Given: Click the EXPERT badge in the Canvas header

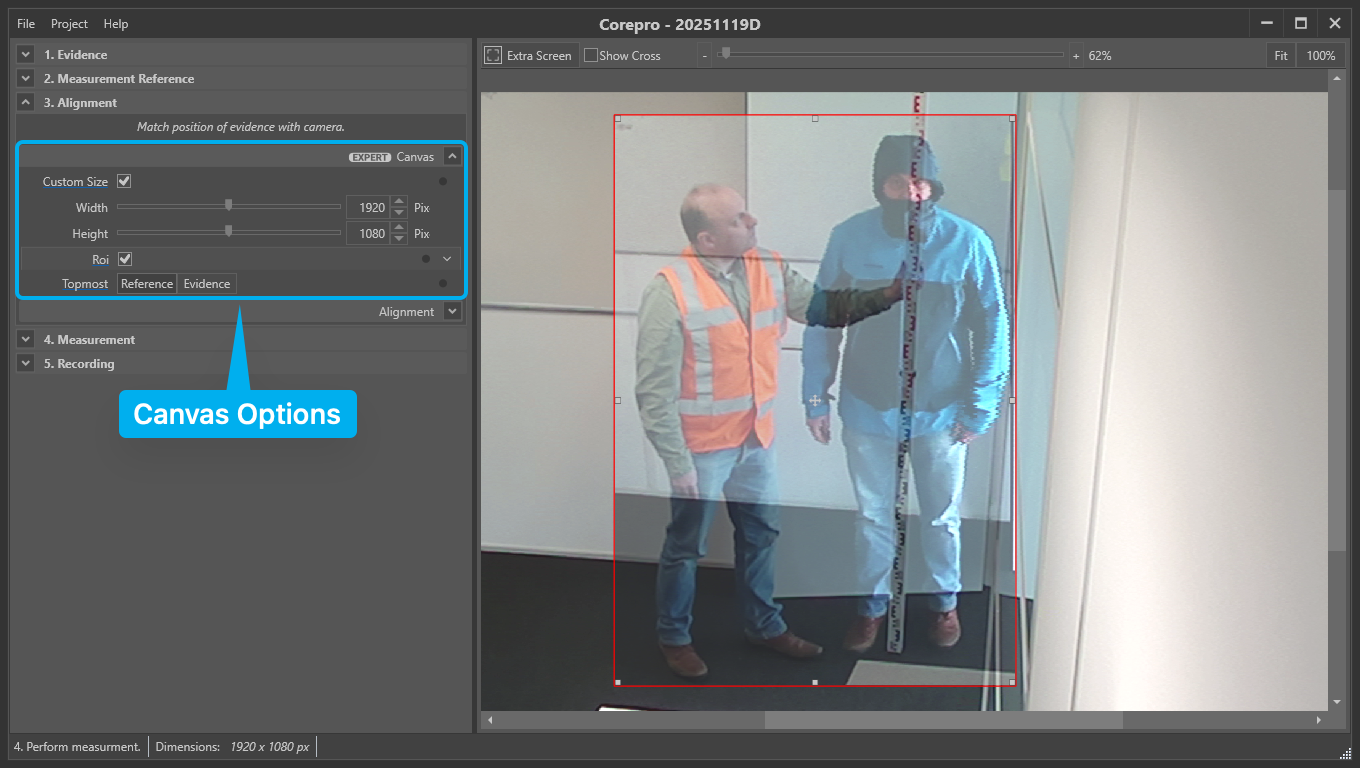Looking at the screenshot, I should coord(370,156).
